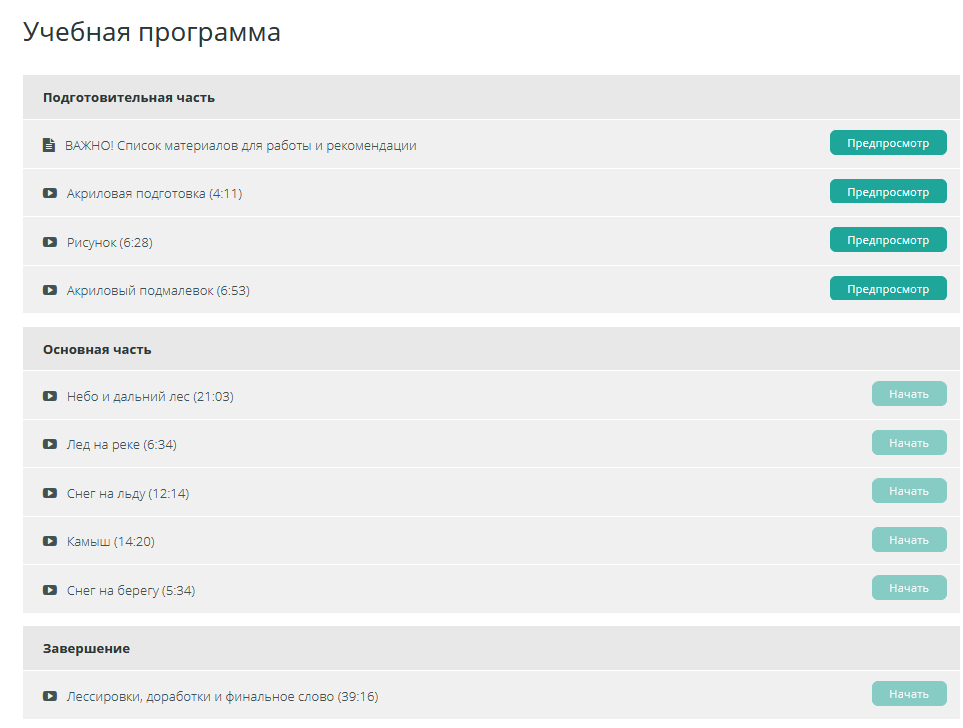Screen dimensions: 963x728
Task: Select the Основная часть section header
Action: [x=97, y=349]
